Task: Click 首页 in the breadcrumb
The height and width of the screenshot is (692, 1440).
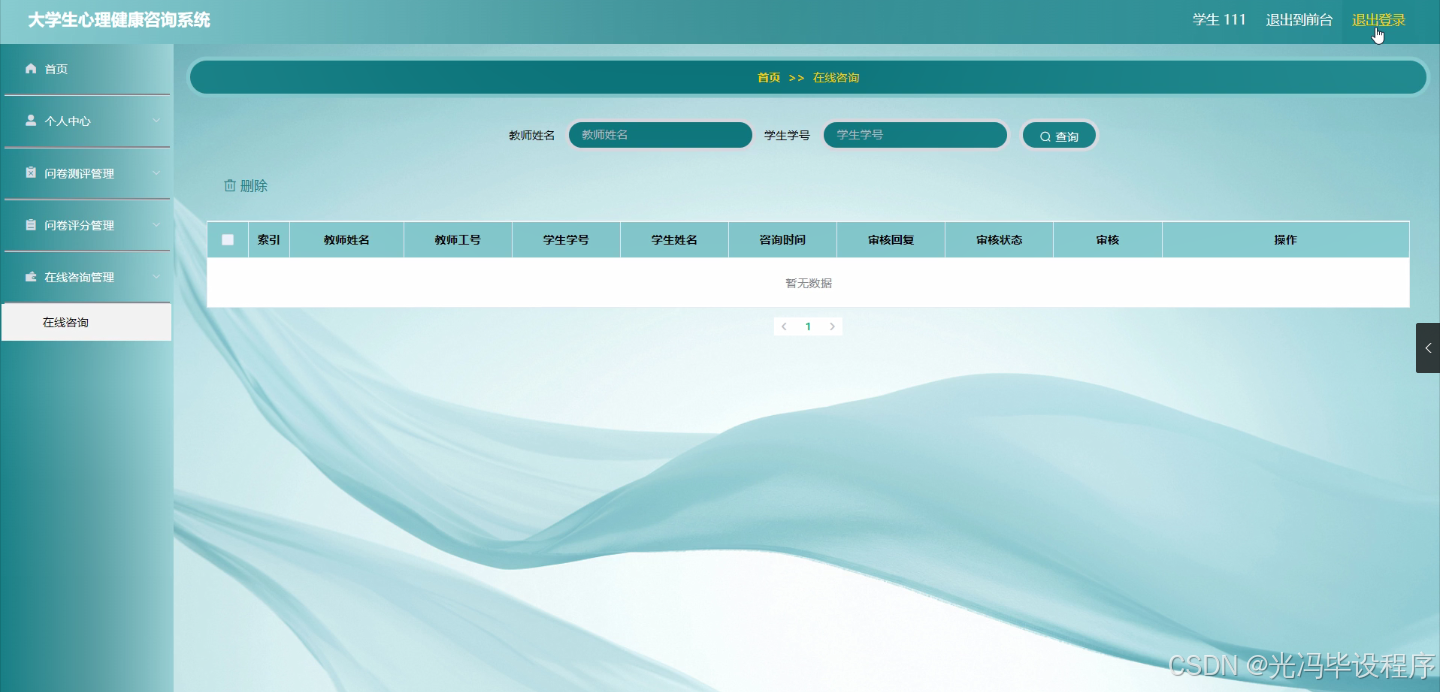Action: pyautogui.click(x=768, y=77)
